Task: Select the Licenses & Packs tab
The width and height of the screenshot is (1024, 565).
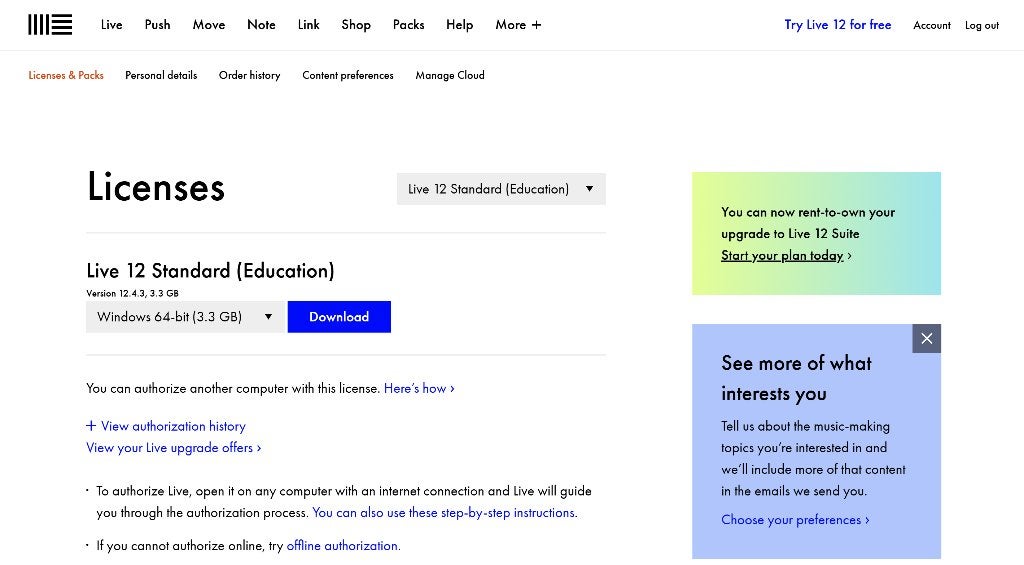Action: 66,75
